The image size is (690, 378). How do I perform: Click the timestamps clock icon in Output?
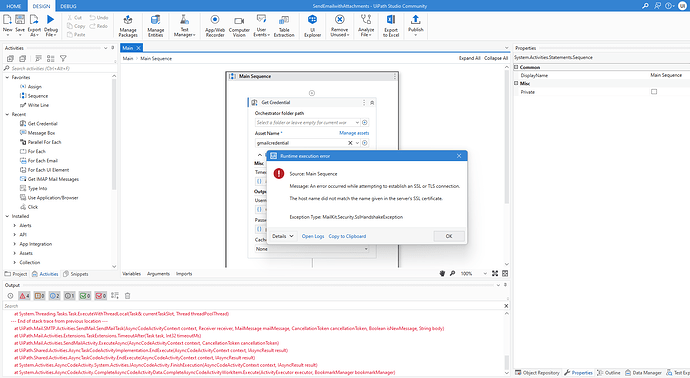tap(10, 296)
